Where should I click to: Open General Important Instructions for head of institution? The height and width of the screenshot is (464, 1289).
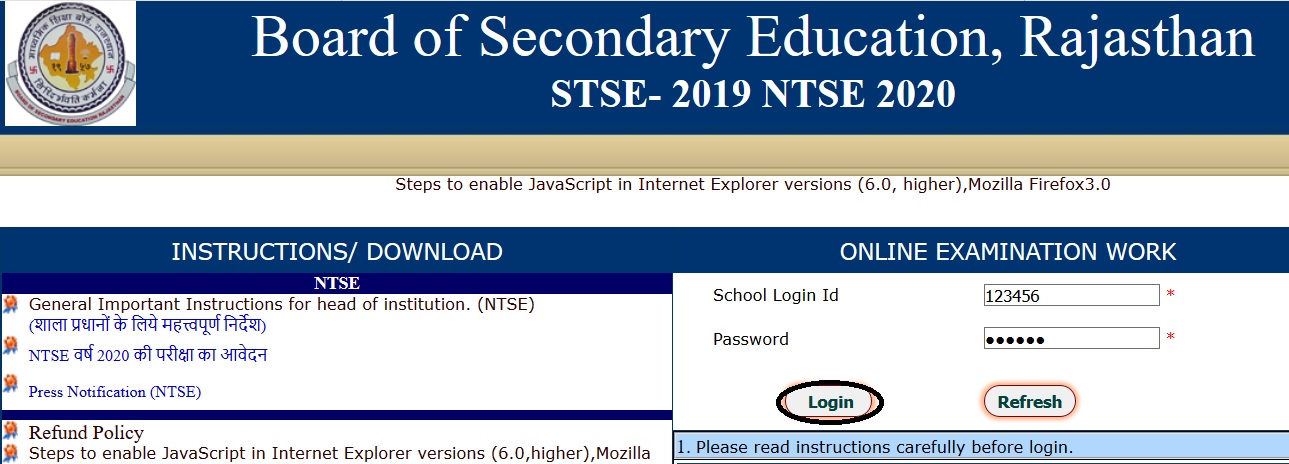(x=282, y=305)
